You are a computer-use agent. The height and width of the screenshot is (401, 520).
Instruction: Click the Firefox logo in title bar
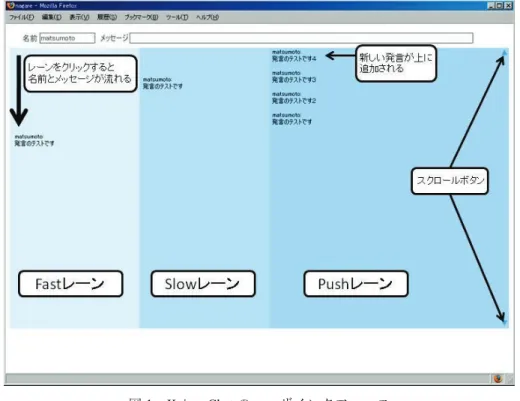10,6
